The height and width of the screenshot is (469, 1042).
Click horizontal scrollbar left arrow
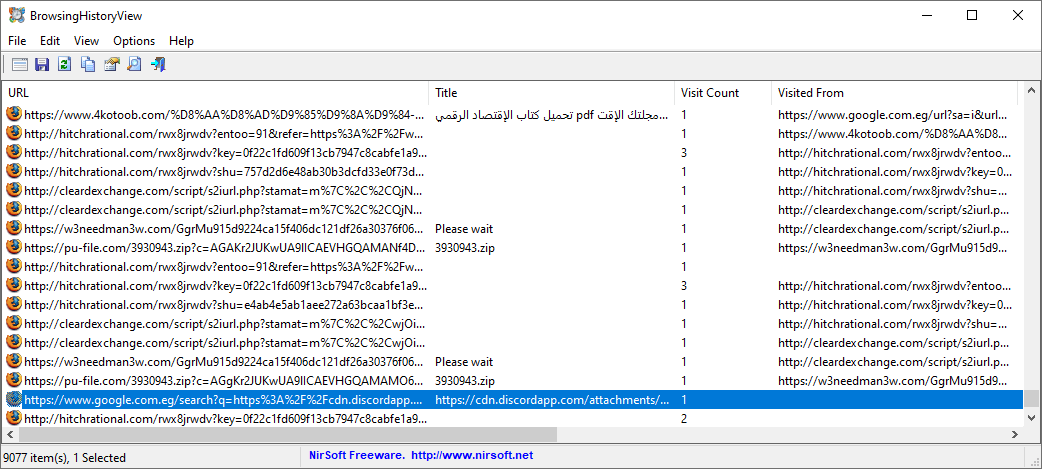tap(11, 434)
